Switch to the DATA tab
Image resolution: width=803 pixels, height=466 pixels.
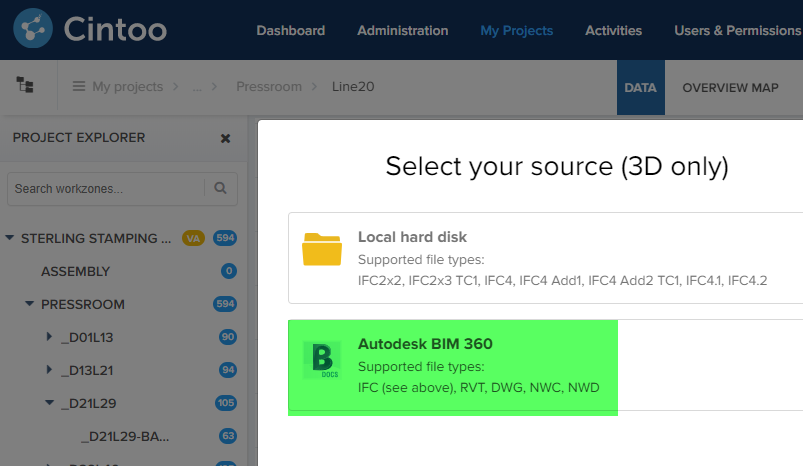[x=641, y=88]
